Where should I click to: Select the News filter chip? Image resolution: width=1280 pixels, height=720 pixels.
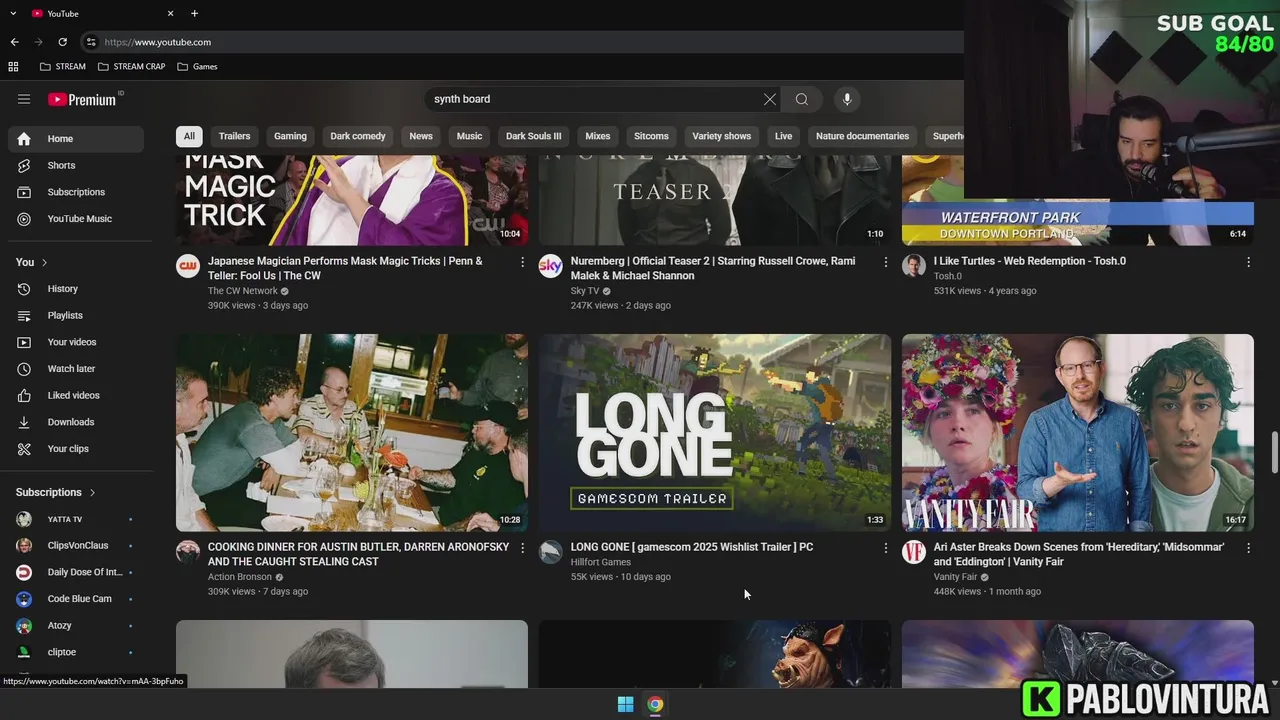pos(421,136)
